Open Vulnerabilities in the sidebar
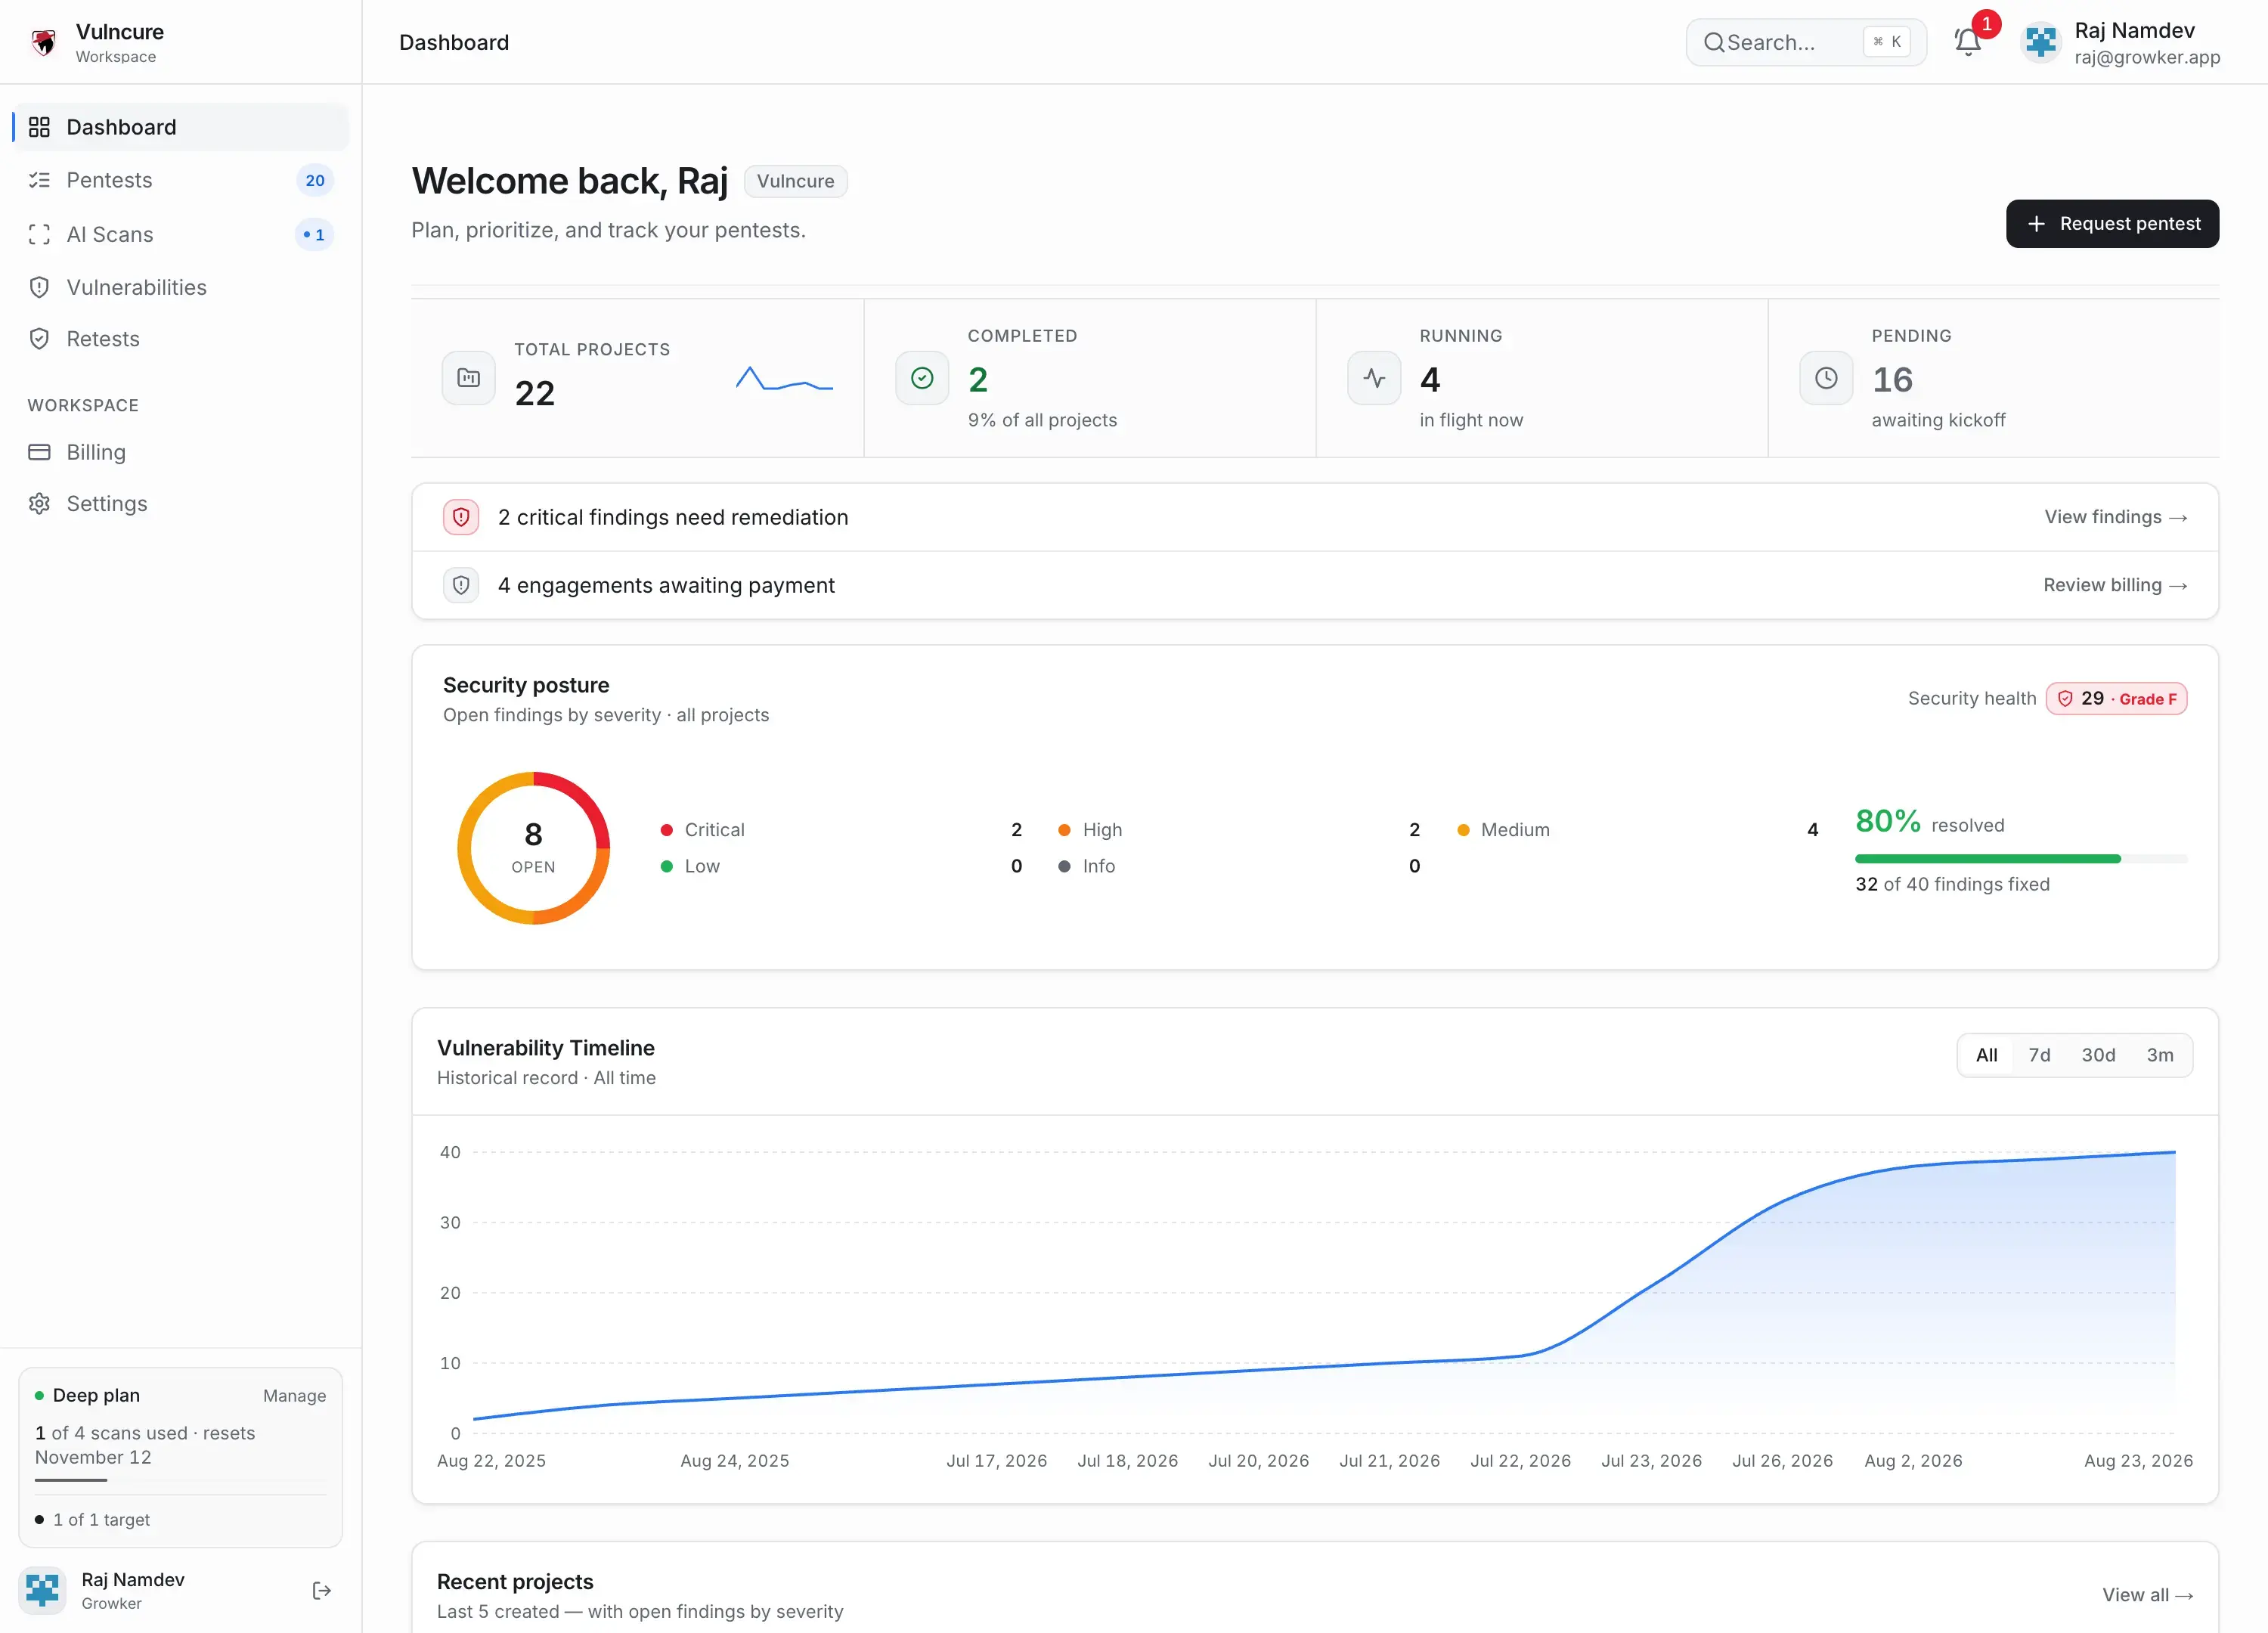Image resolution: width=2268 pixels, height=1633 pixels. click(x=181, y=287)
